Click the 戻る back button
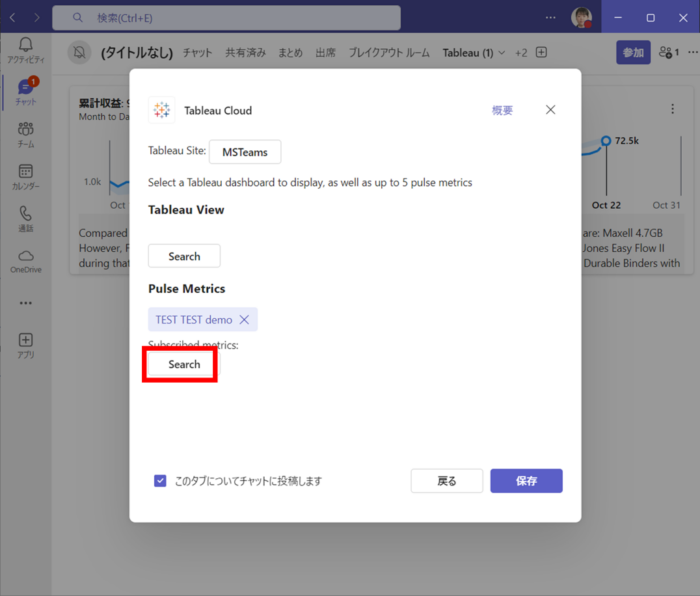This screenshot has height=596, width=700. (447, 481)
